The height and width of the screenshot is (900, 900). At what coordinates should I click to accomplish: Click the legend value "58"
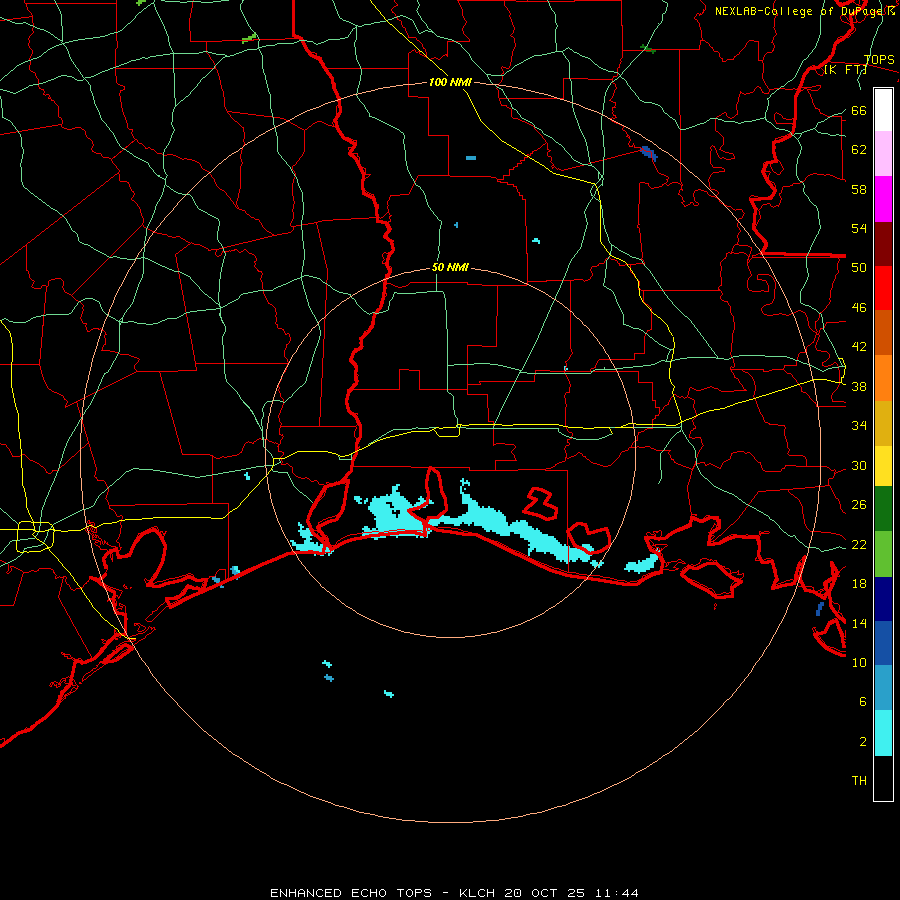point(859,189)
